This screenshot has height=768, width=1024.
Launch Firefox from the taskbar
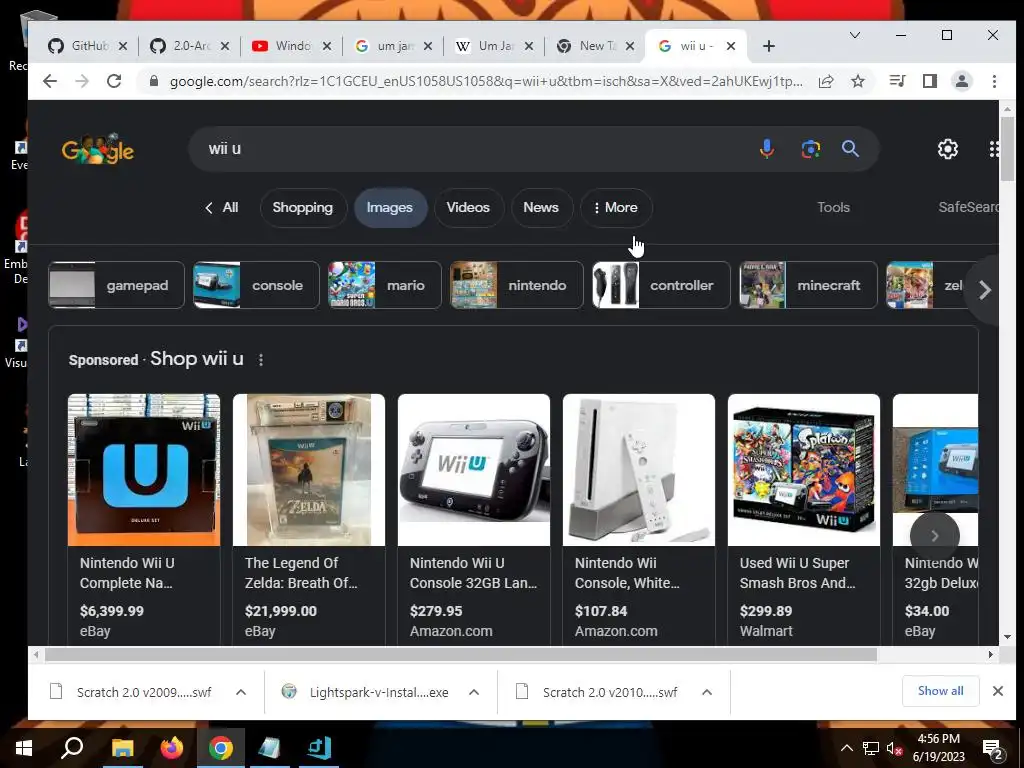point(172,748)
